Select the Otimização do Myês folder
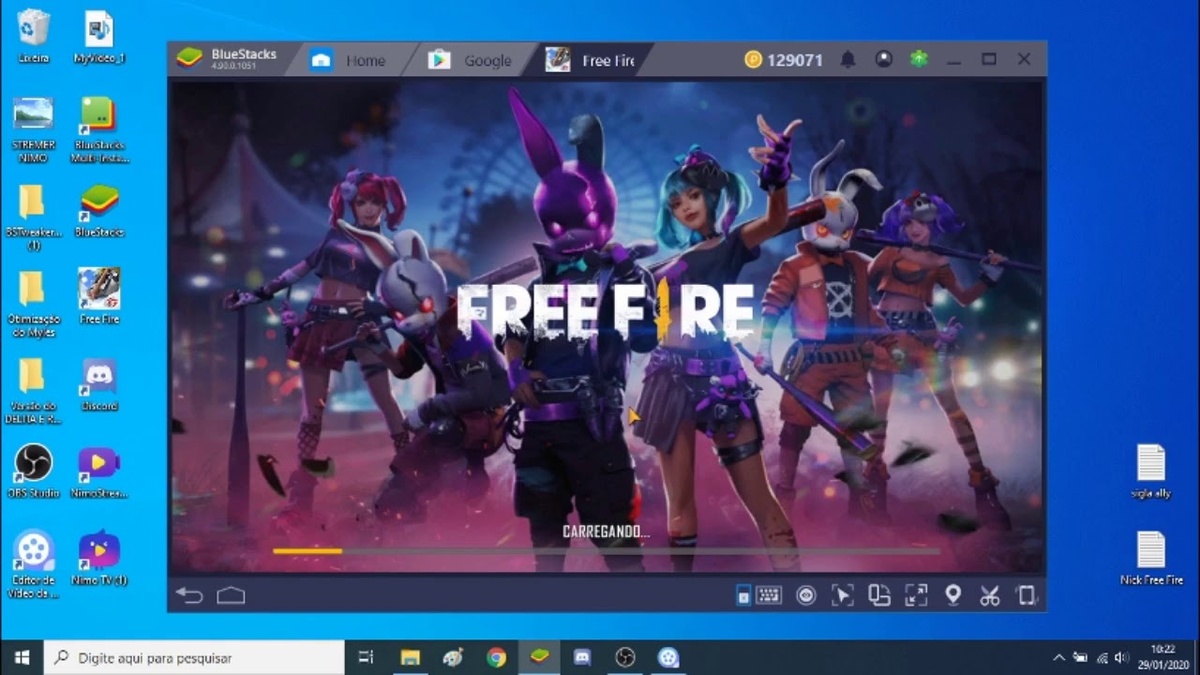Image resolution: width=1200 pixels, height=675 pixels. [33, 304]
